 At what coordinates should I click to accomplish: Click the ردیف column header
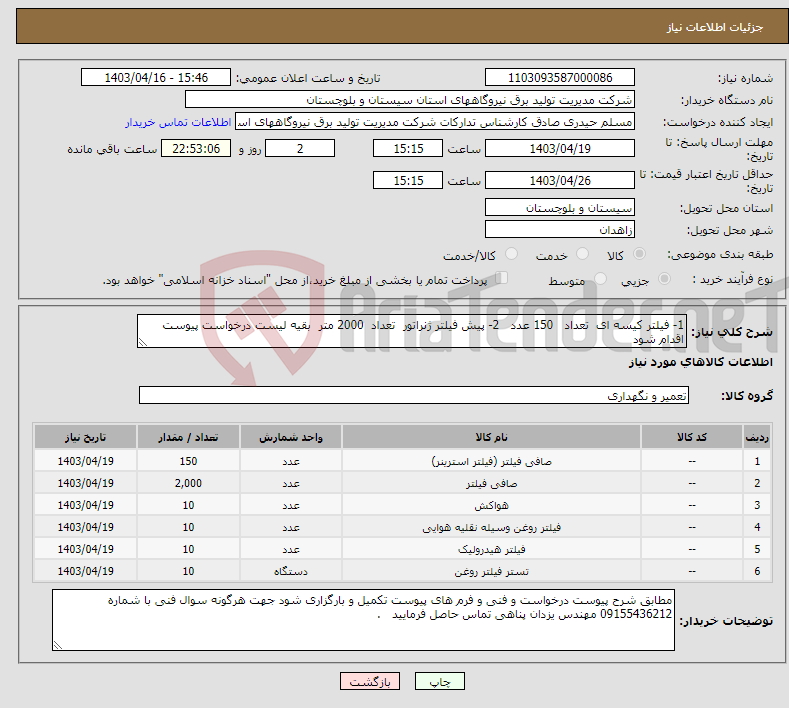point(757,437)
